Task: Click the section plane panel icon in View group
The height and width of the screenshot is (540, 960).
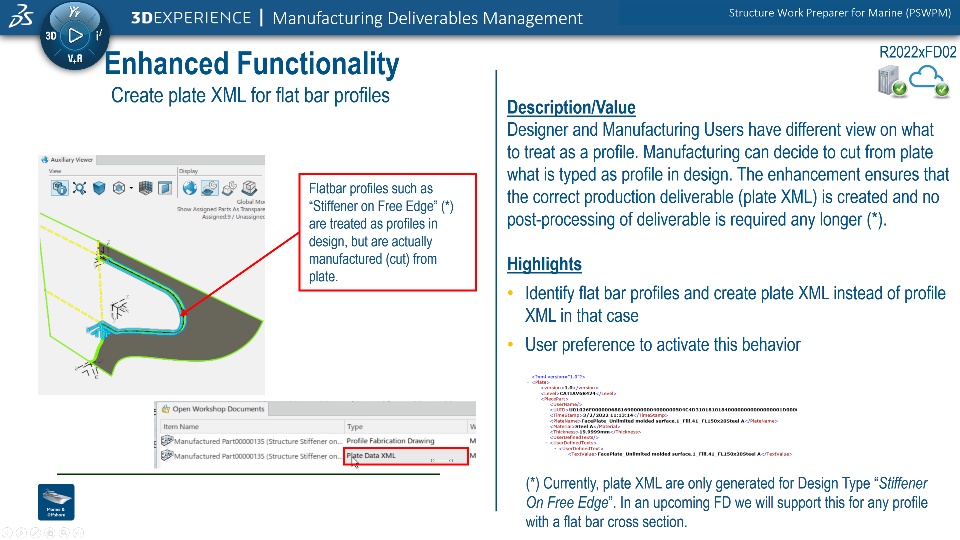Action: (x=165, y=188)
